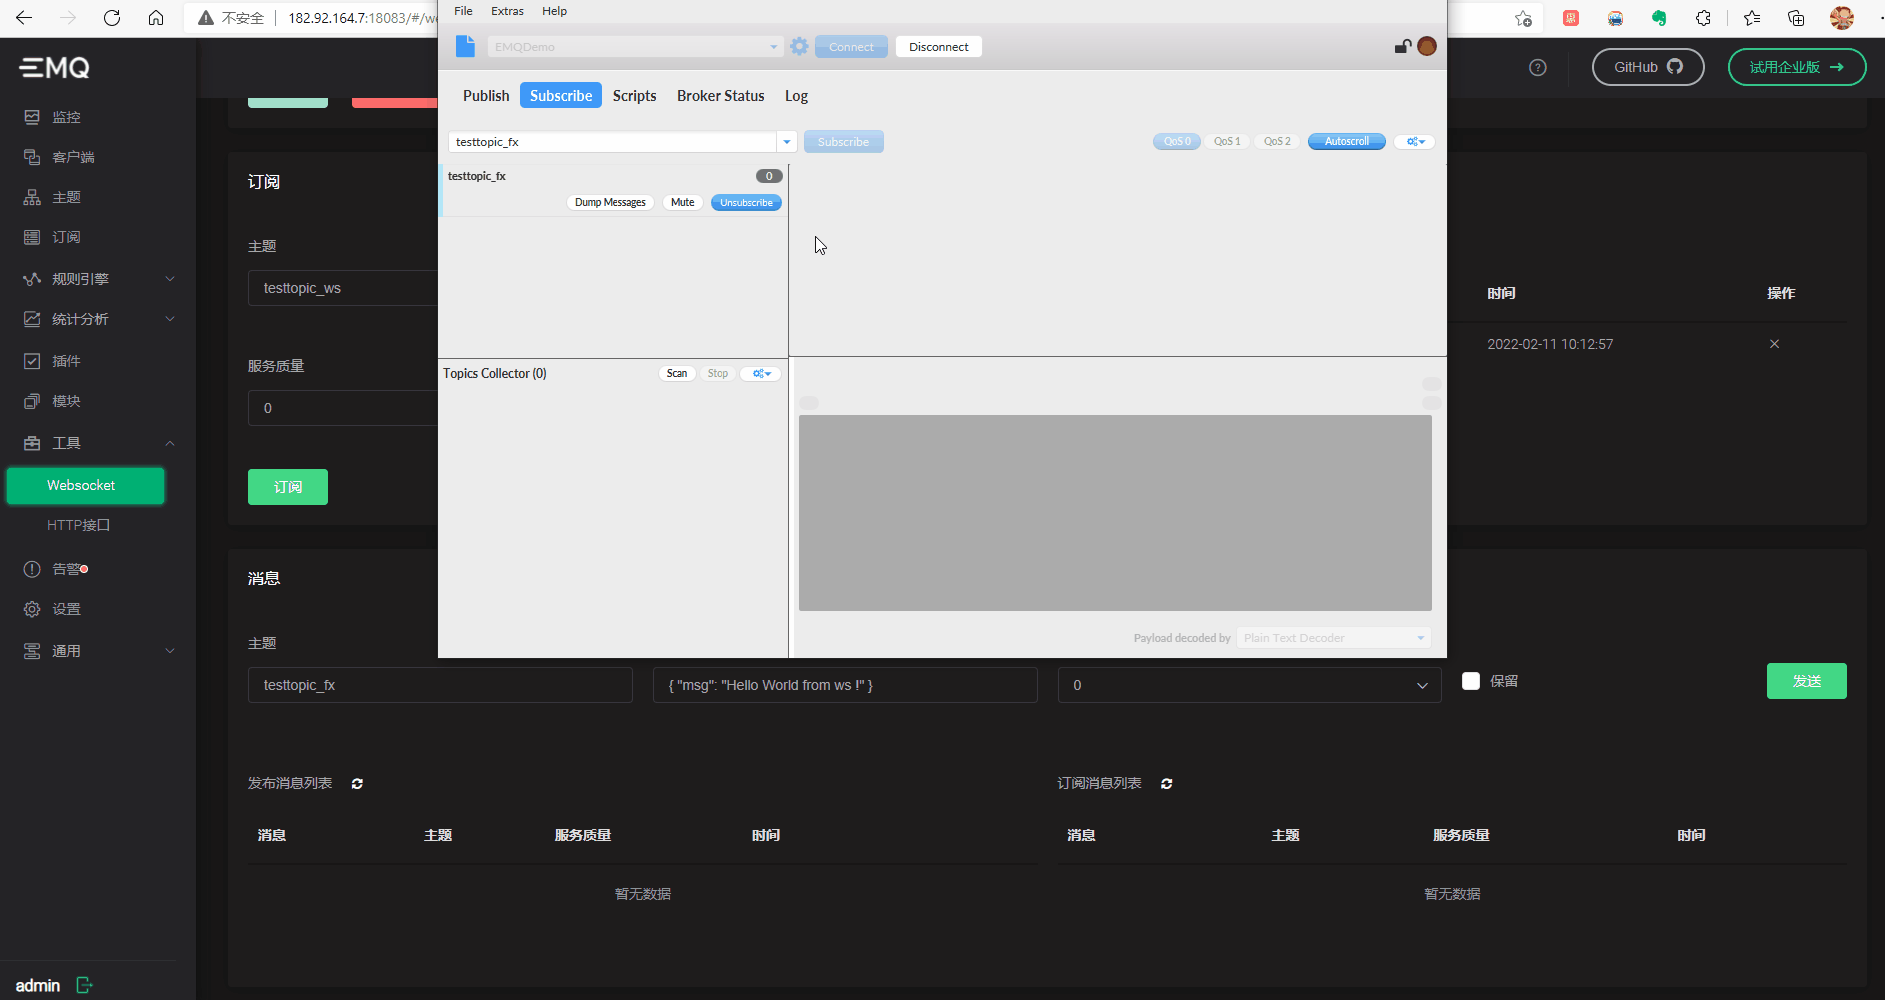Screen dimensions: 1885x1000
Task: Switch to the Log tab
Action: click(796, 96)
